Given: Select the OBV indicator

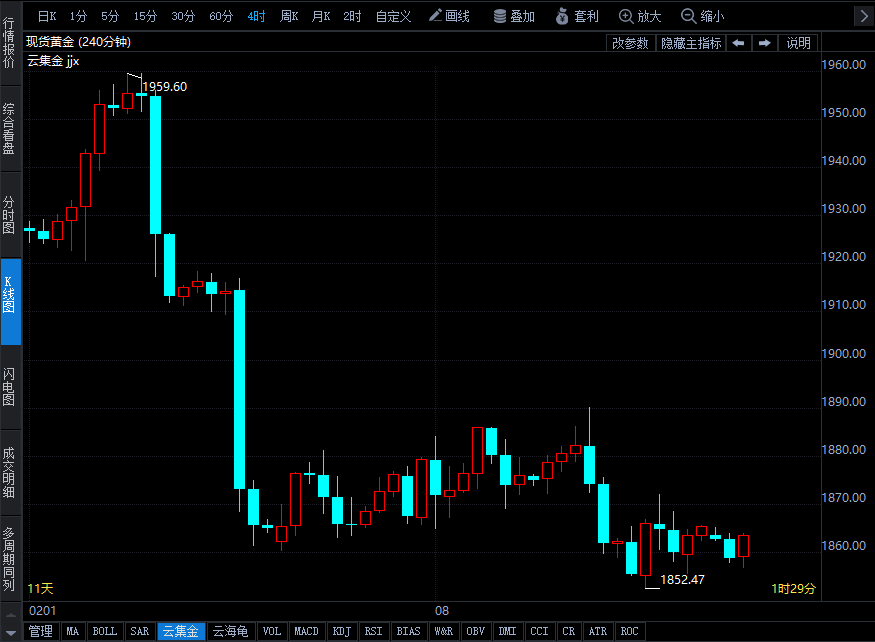Looking at the screenshot, I should [475, 631].
